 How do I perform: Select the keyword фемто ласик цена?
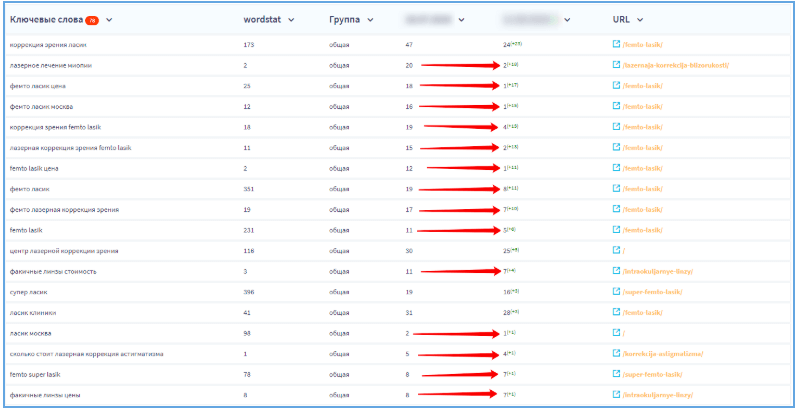[39, 86]
